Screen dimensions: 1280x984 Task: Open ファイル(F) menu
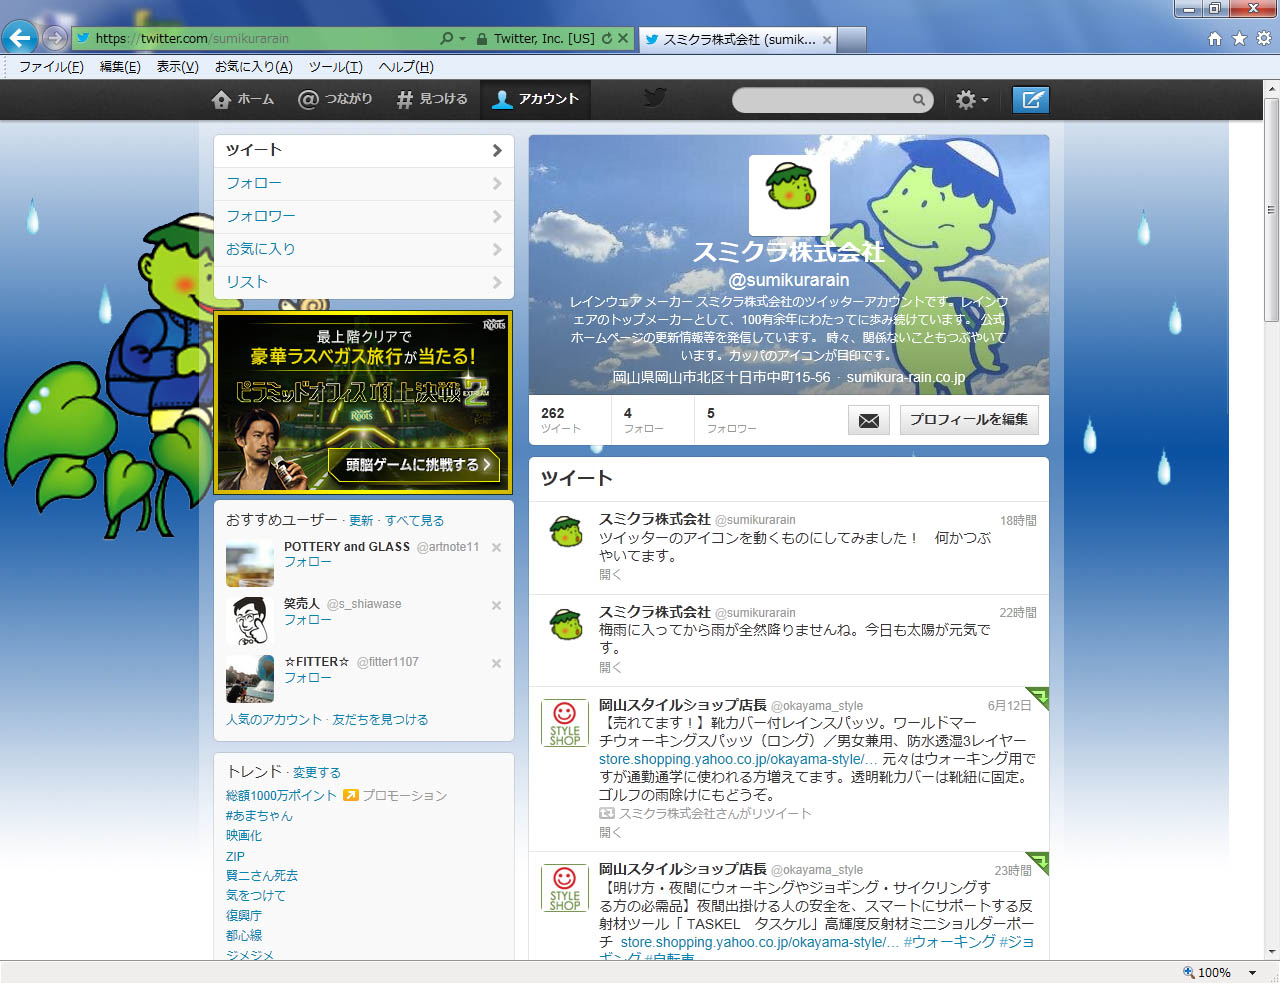pos(51,67)
